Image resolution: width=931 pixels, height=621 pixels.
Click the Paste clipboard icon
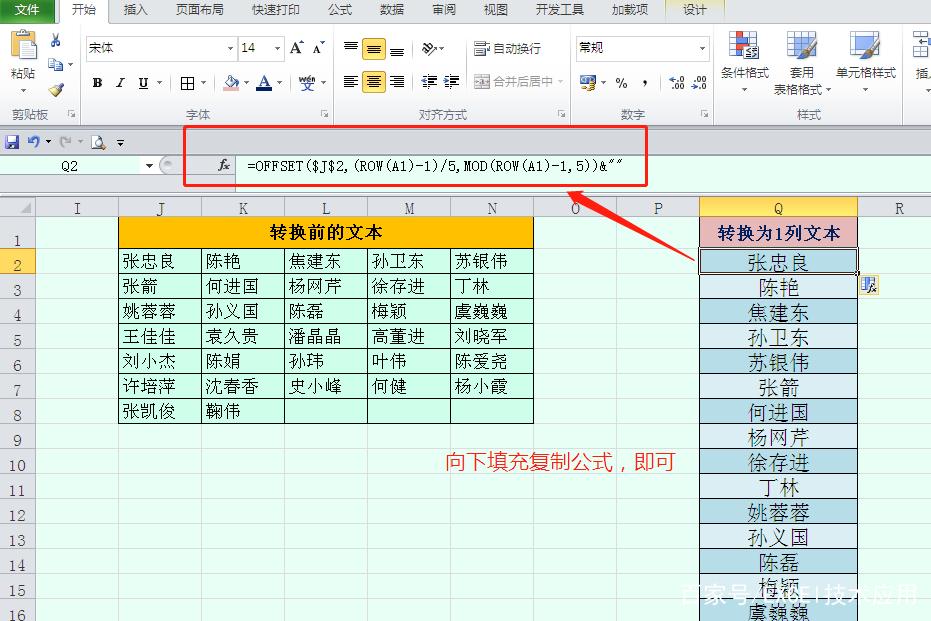click(23, 46)
